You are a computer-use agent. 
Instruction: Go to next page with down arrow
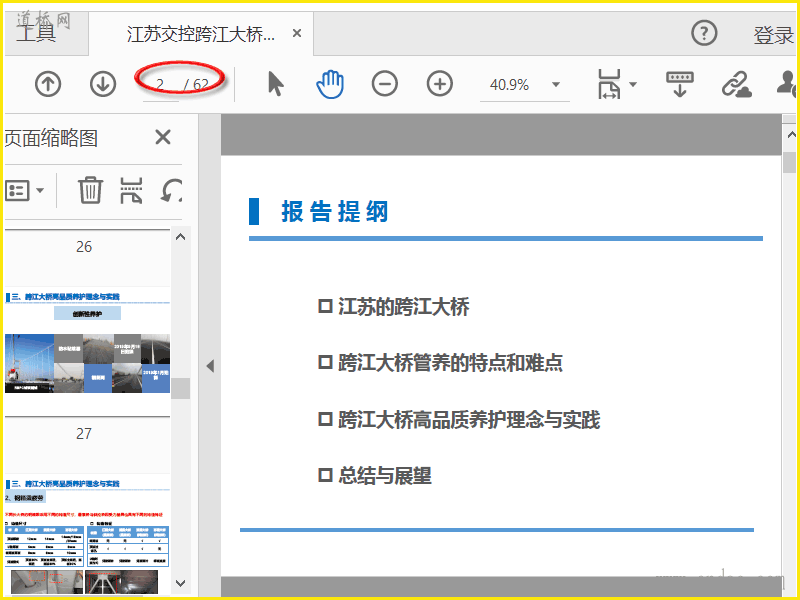coord(103,84)
